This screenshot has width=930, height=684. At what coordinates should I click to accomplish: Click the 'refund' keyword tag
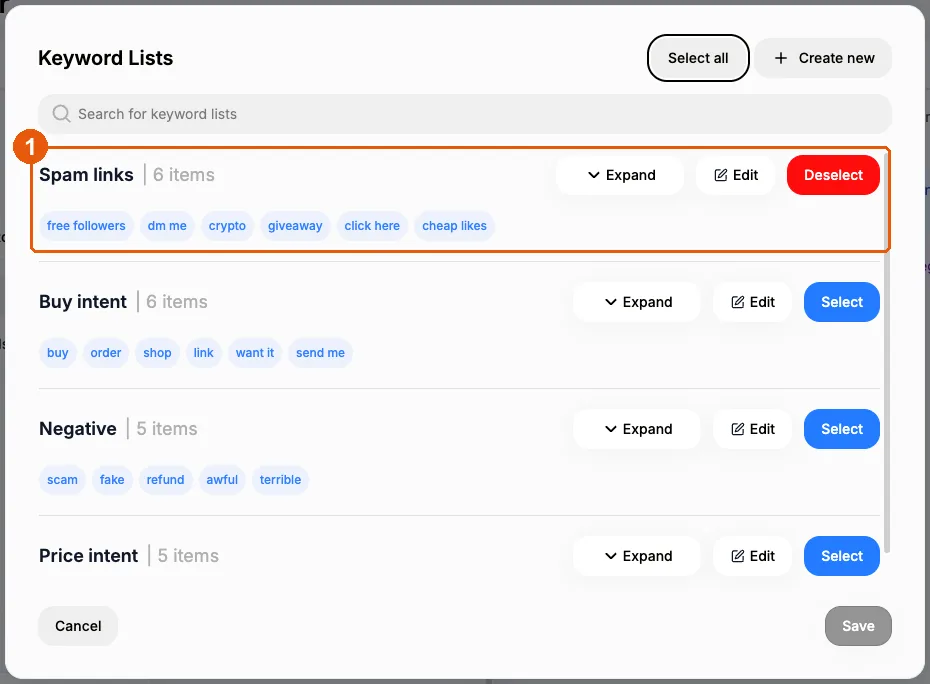coord(165,480)
